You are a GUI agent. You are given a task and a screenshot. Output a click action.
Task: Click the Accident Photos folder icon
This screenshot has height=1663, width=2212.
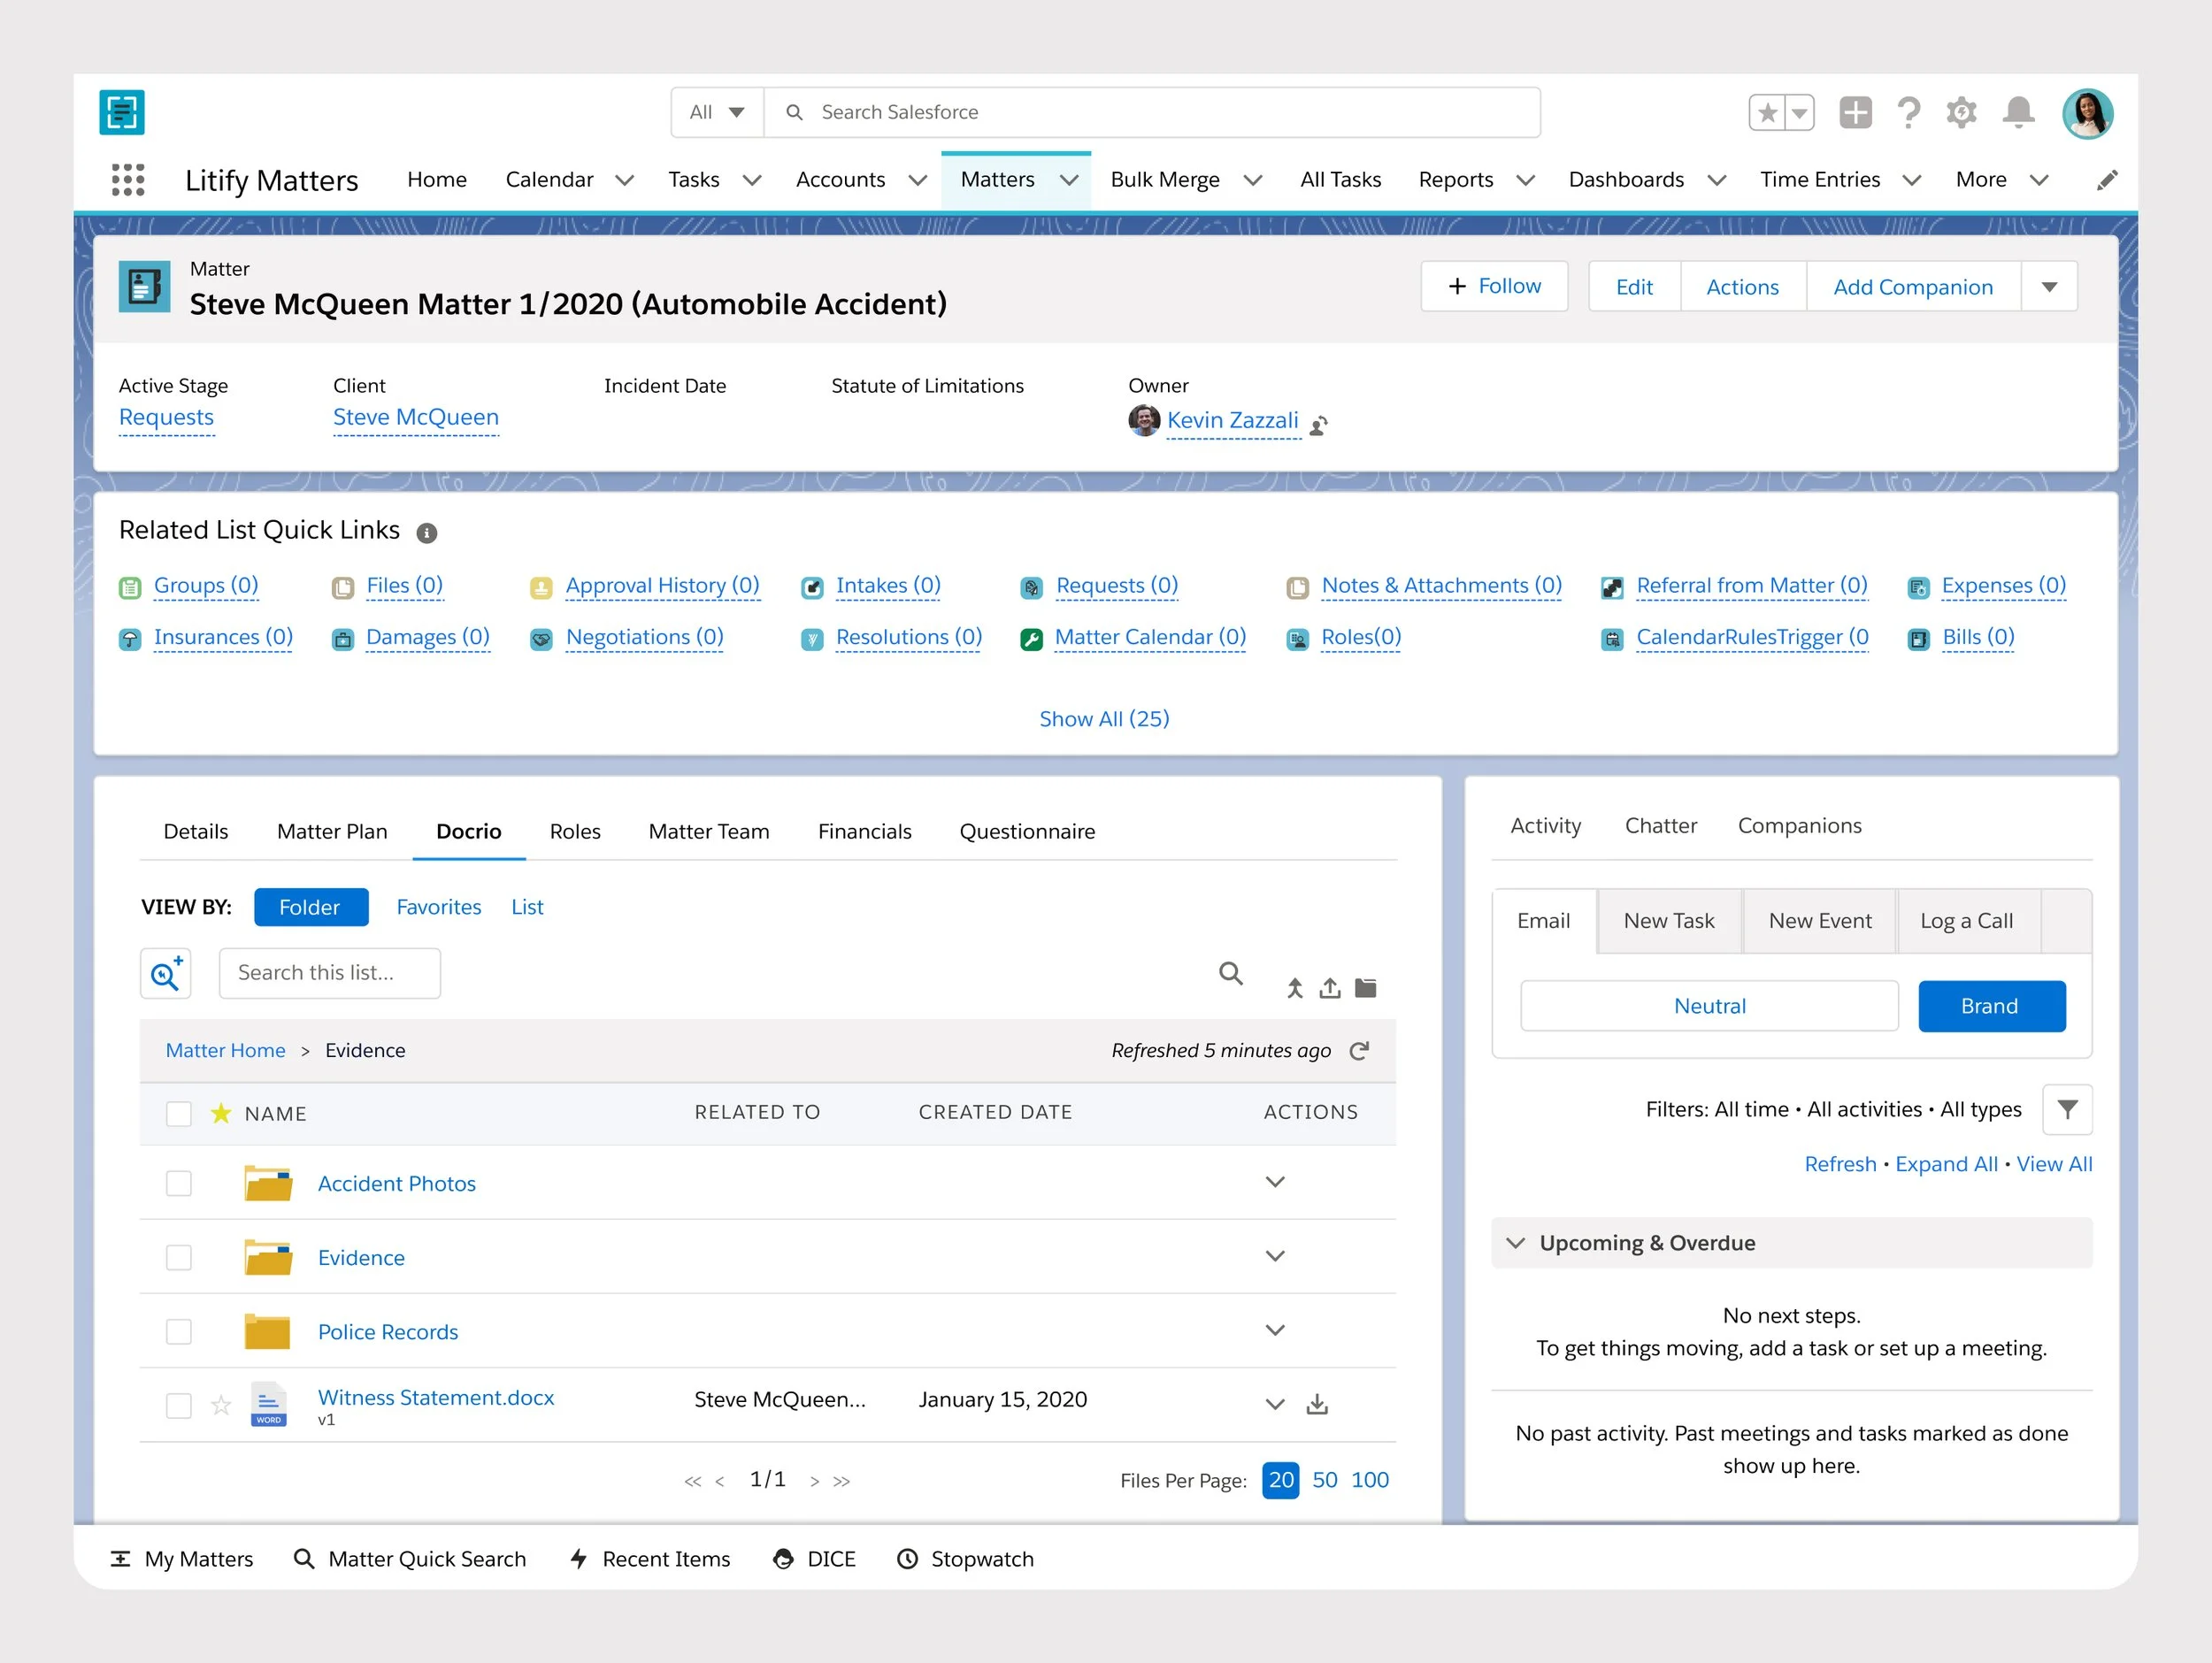[x=268, y=1183]
